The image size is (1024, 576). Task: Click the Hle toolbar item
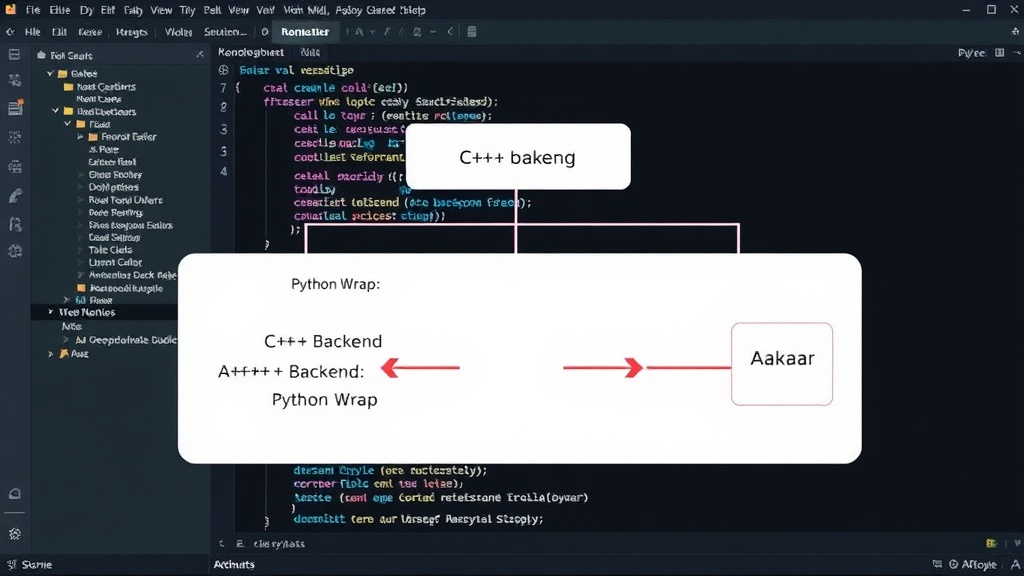pos(32,32)
